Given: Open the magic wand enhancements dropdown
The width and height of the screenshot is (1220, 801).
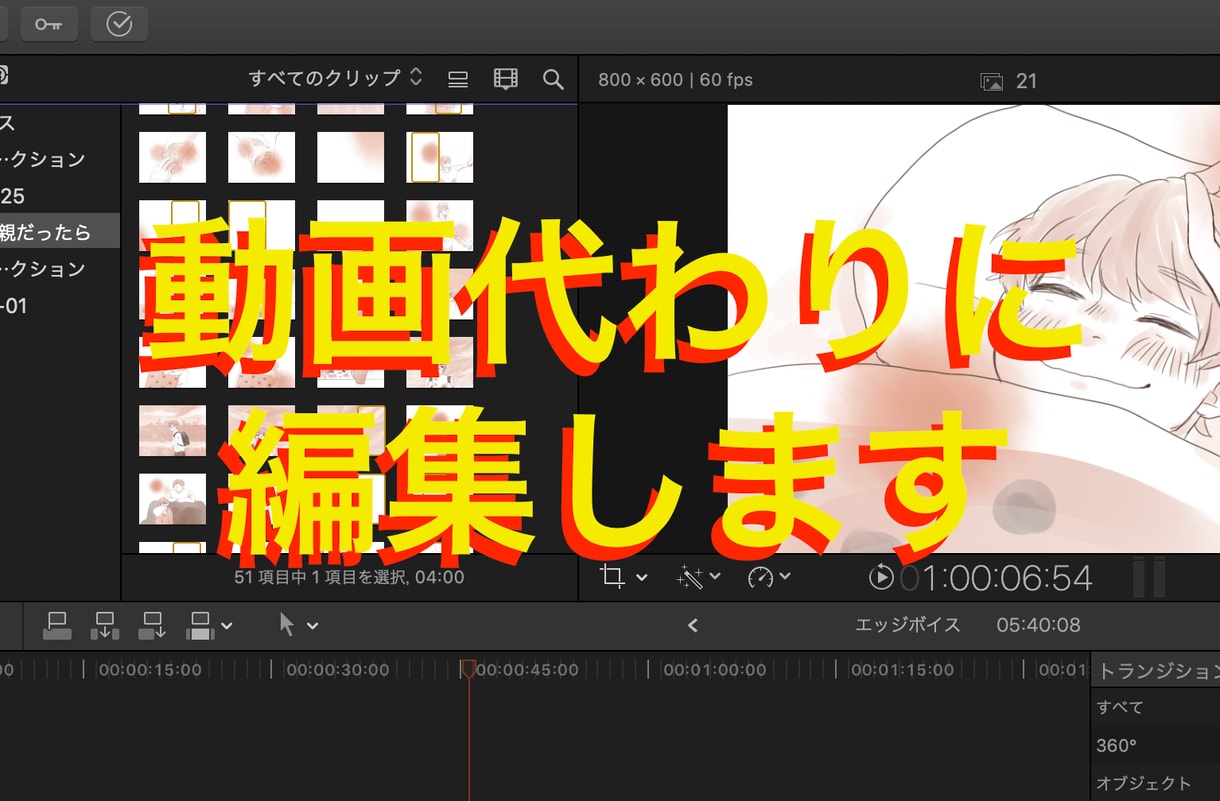Looking at the screenshot, I should coord(698,577).
